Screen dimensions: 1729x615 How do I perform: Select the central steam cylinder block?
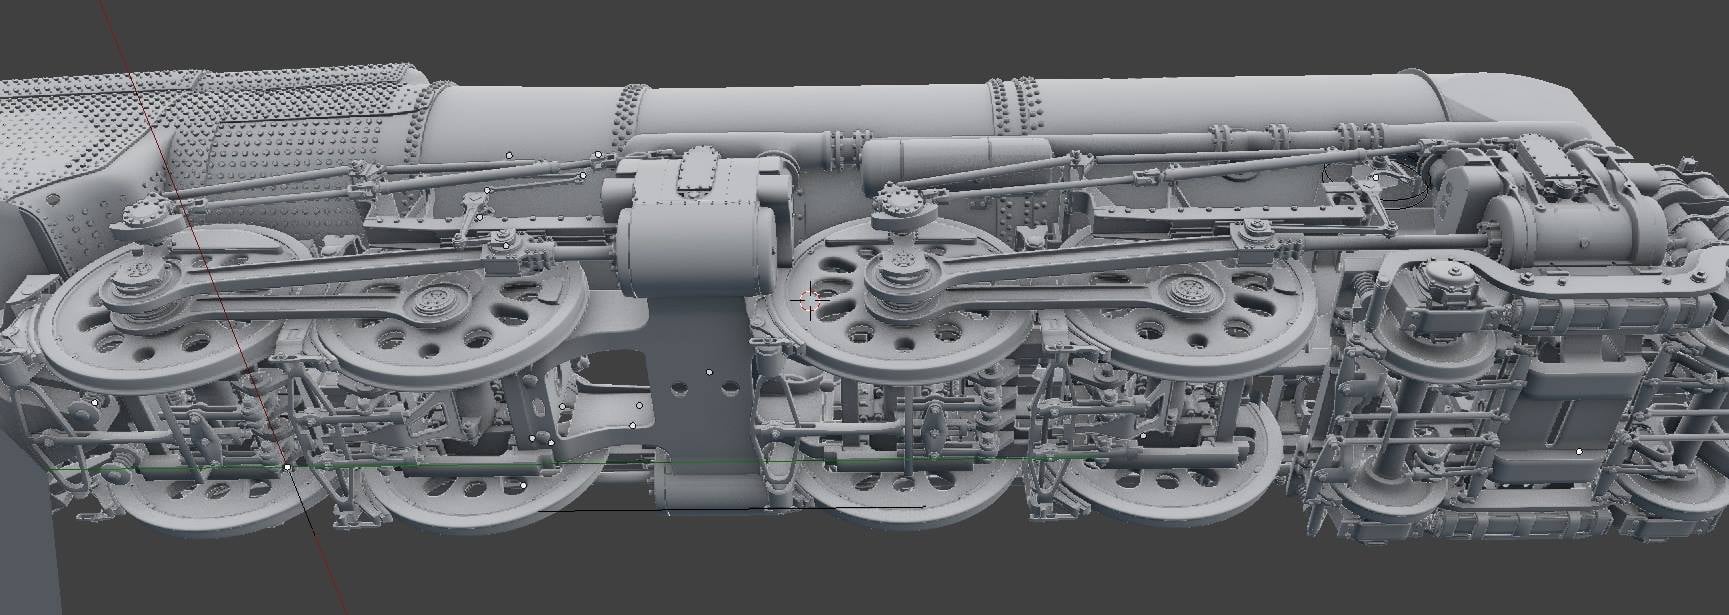coord(696,228)
